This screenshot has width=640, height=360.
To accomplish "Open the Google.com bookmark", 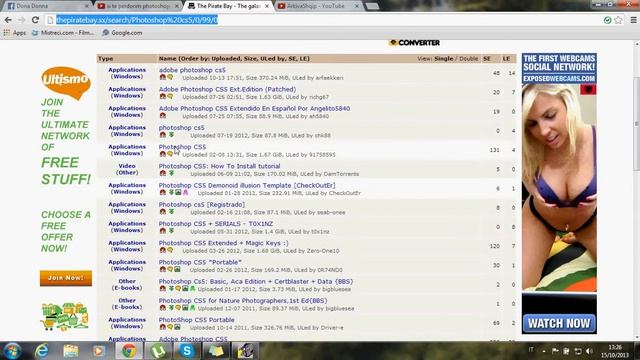I will (122, 33).
